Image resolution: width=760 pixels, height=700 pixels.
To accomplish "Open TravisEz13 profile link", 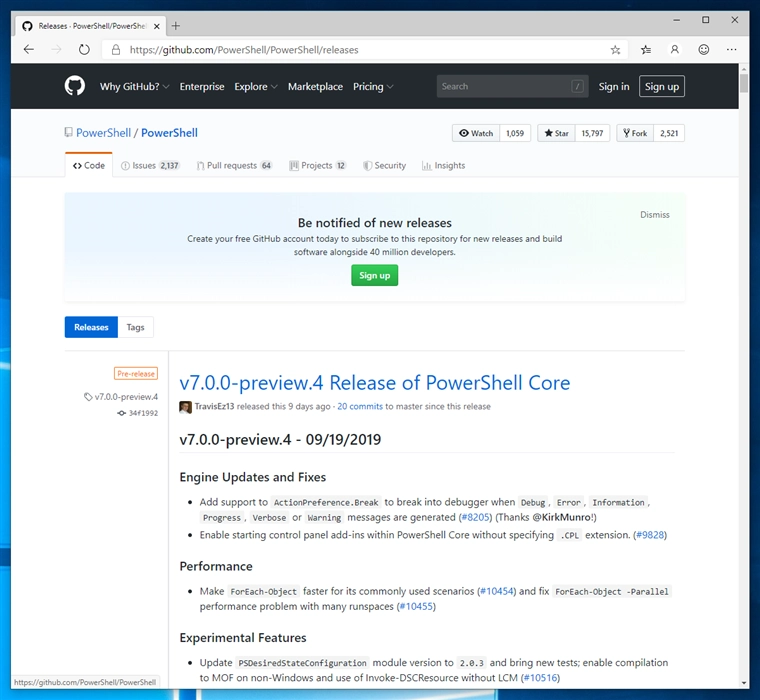I will (214, 406).
